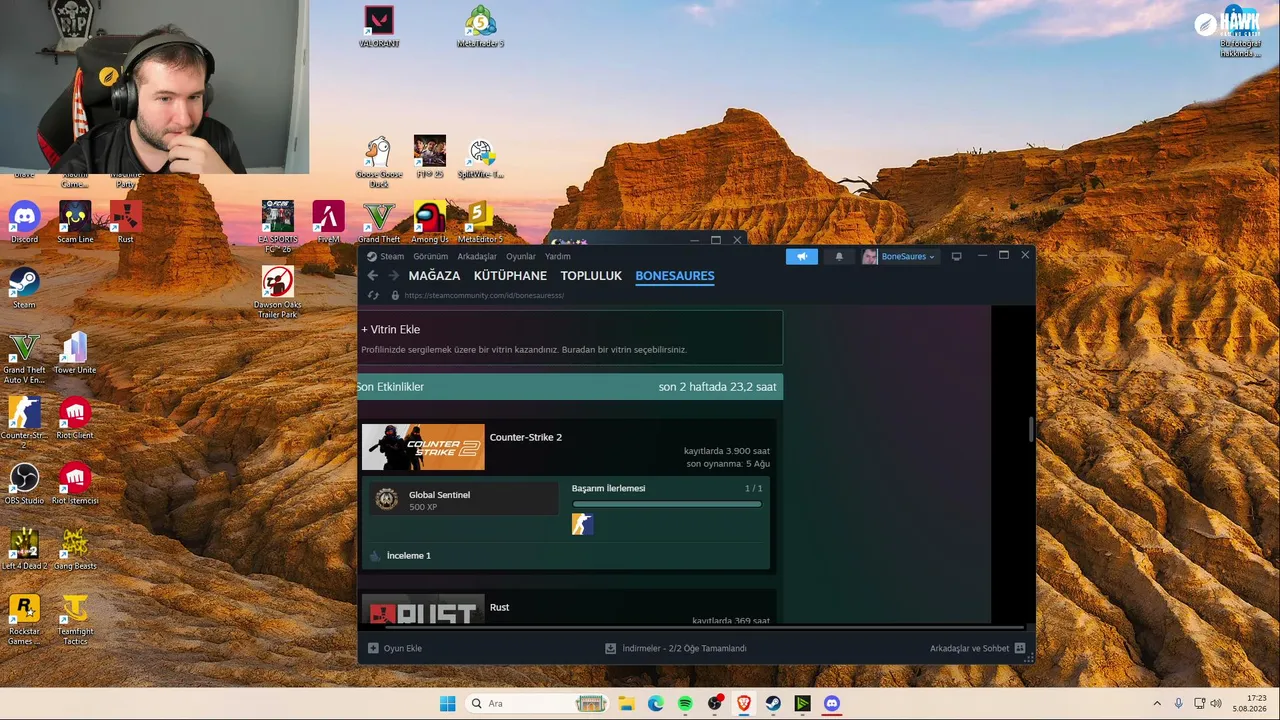This screenshot has width=1280, height=720.
Task: Open the Oyunlar menu
Action: [521, 257]
